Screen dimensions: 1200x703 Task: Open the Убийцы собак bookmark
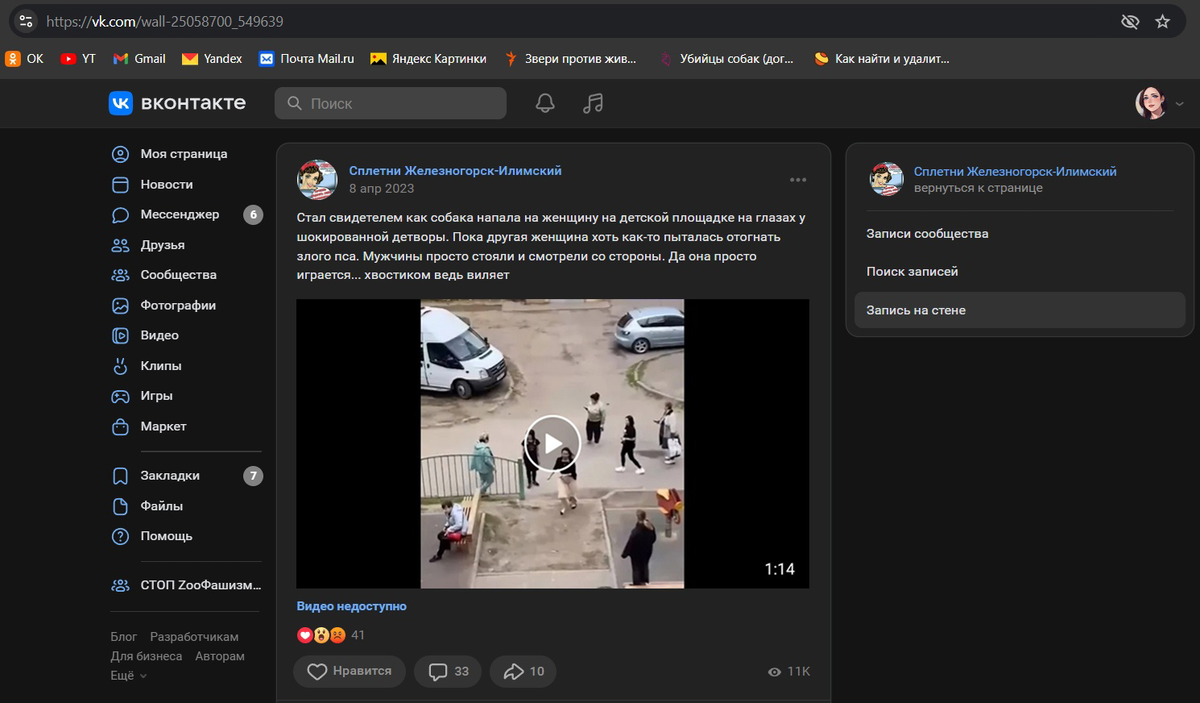tap(726, 59)
